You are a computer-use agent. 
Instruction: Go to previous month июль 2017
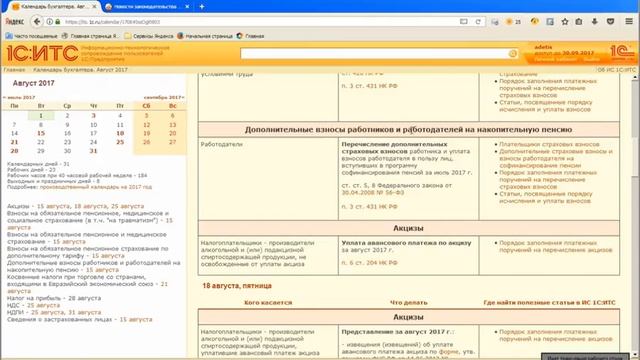[19, 97]
